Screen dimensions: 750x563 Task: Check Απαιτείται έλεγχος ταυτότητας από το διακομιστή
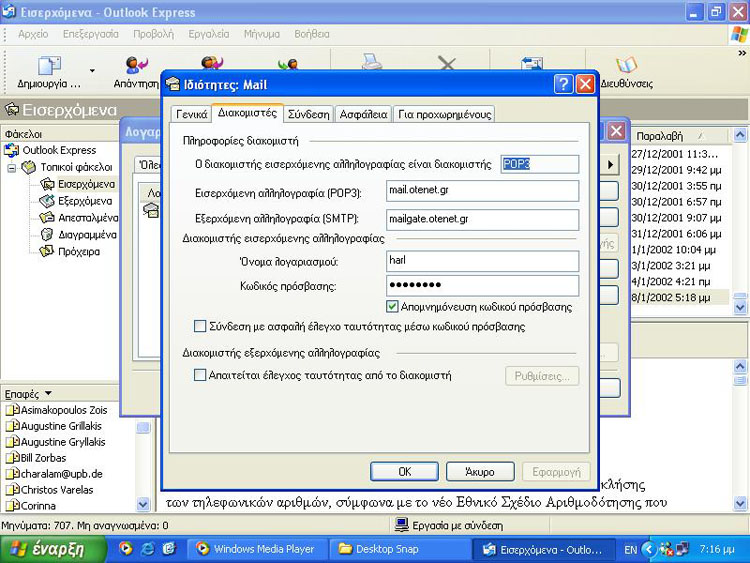(199, 375)
